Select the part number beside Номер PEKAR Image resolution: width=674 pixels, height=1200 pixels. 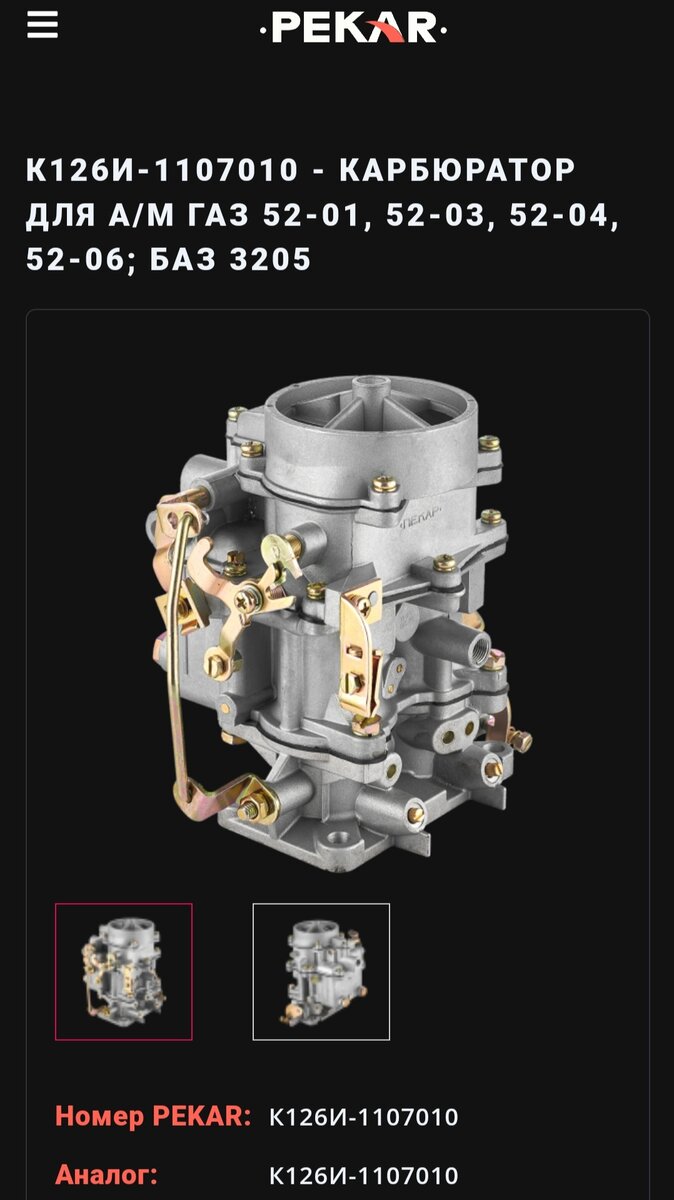[x=364, y=1117]
